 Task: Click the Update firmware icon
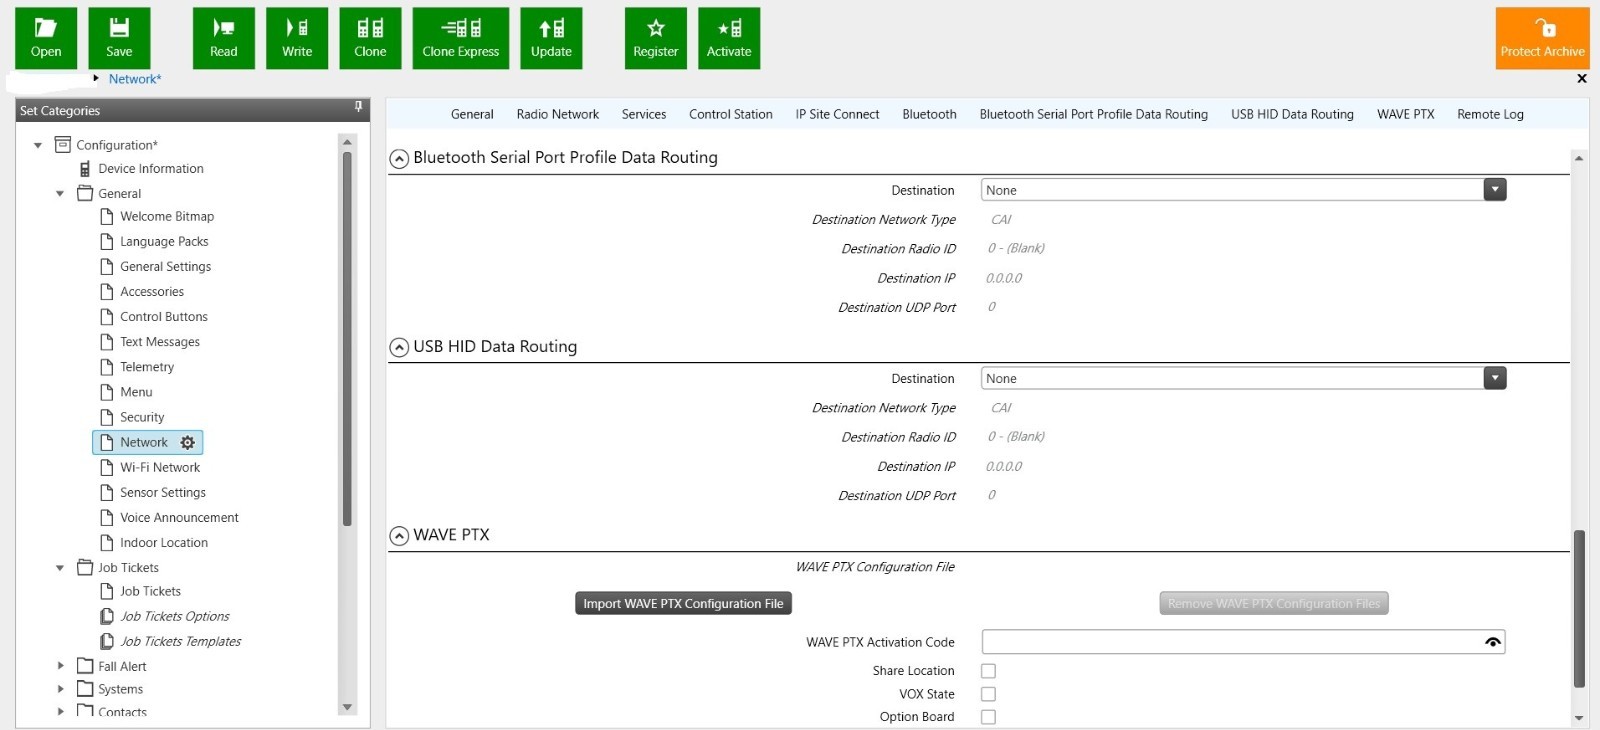coord(551,38)
